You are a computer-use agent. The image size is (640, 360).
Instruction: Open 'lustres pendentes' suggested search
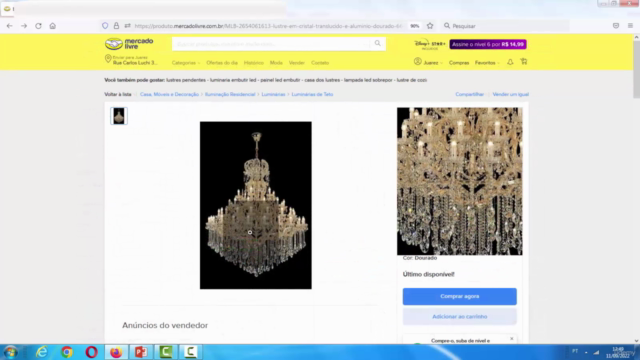tap(186, 80)
